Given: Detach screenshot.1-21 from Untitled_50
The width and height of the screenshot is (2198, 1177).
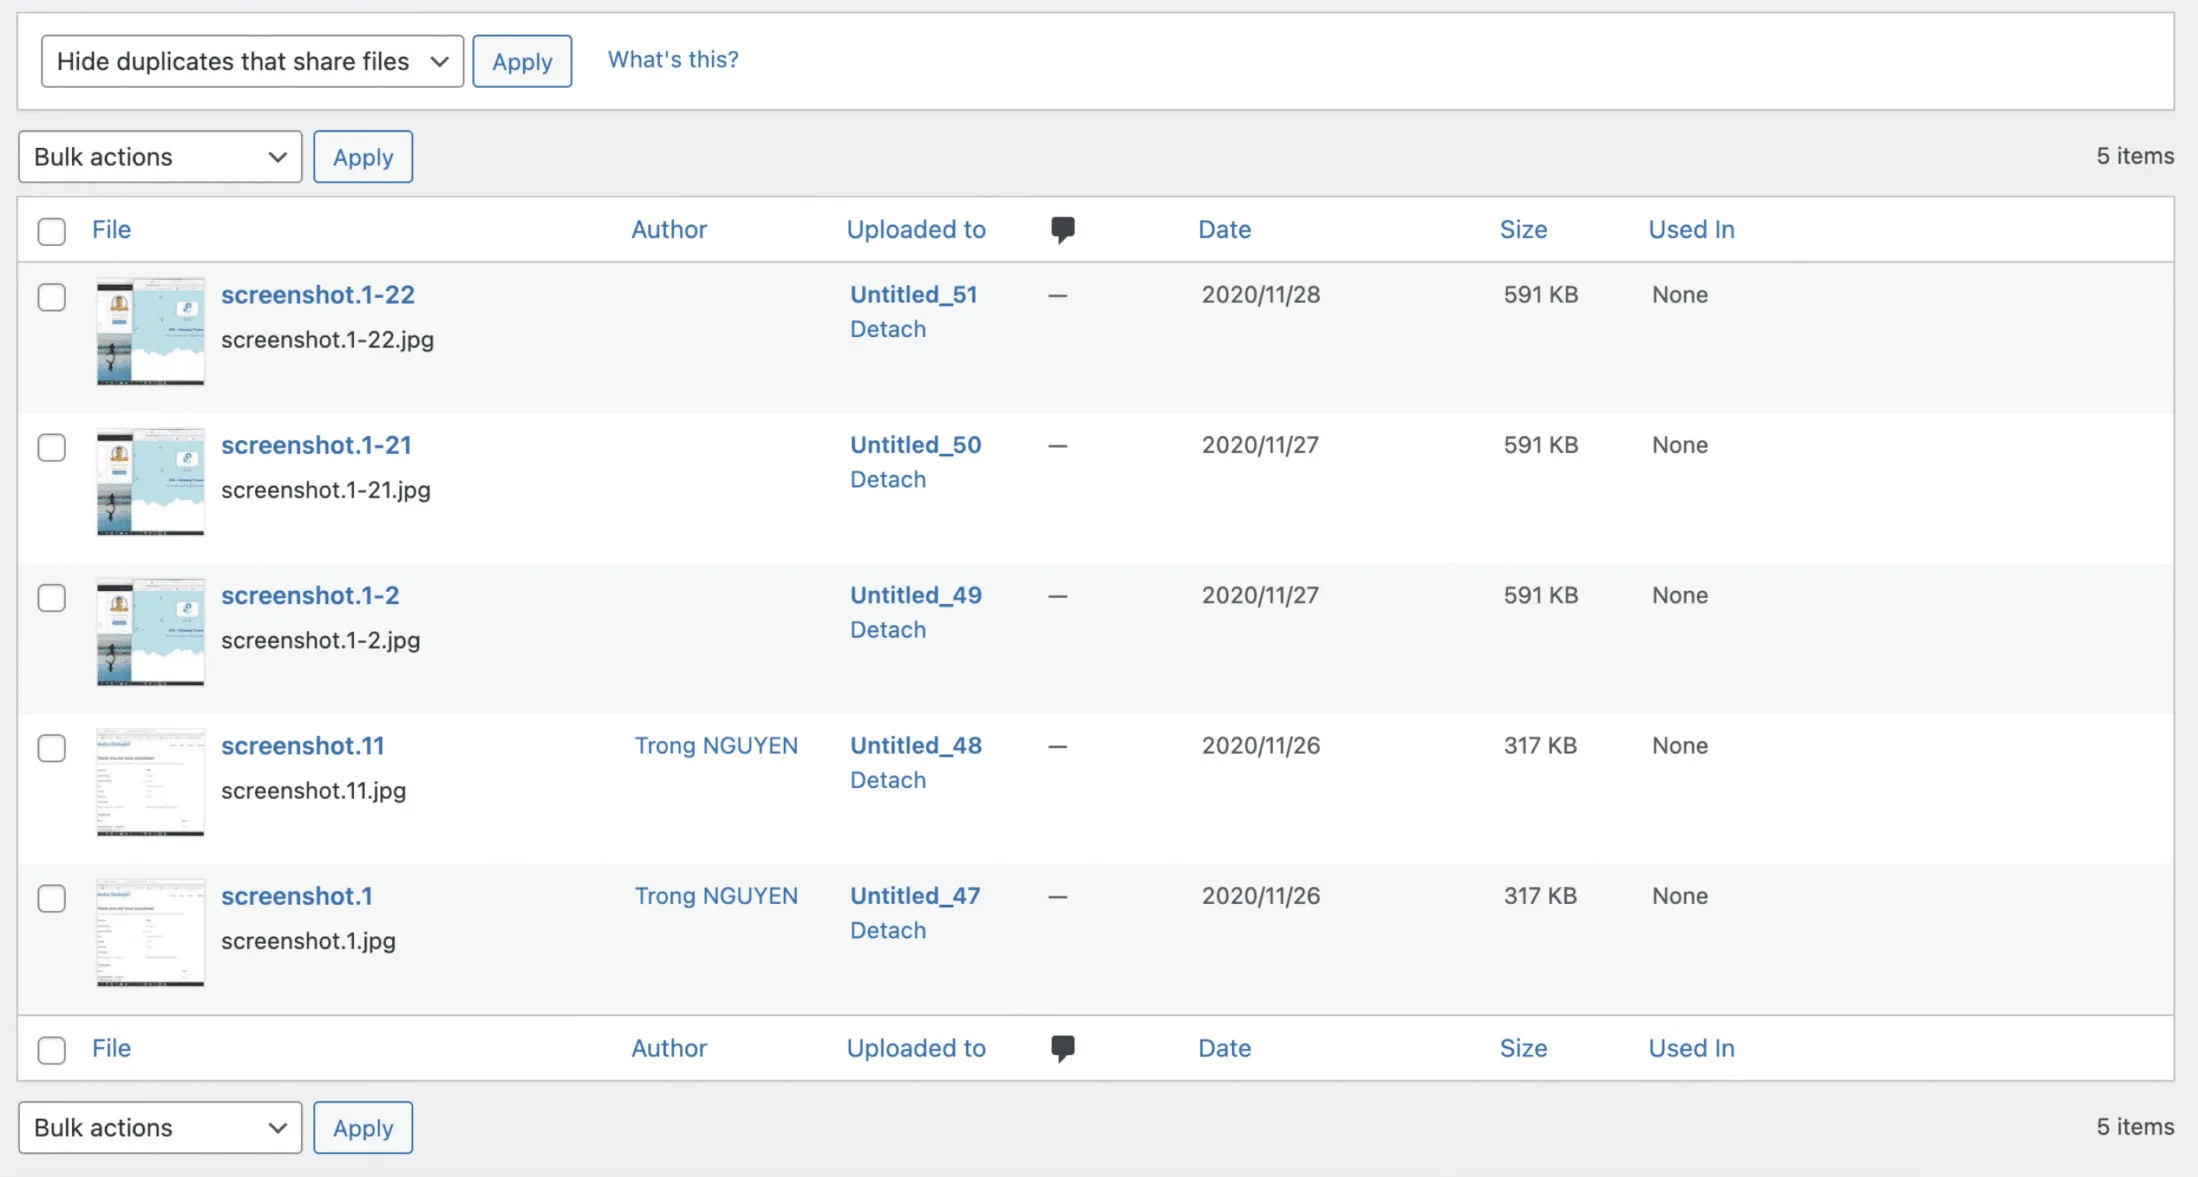Looking at the screenshot, I should point(888,479).
